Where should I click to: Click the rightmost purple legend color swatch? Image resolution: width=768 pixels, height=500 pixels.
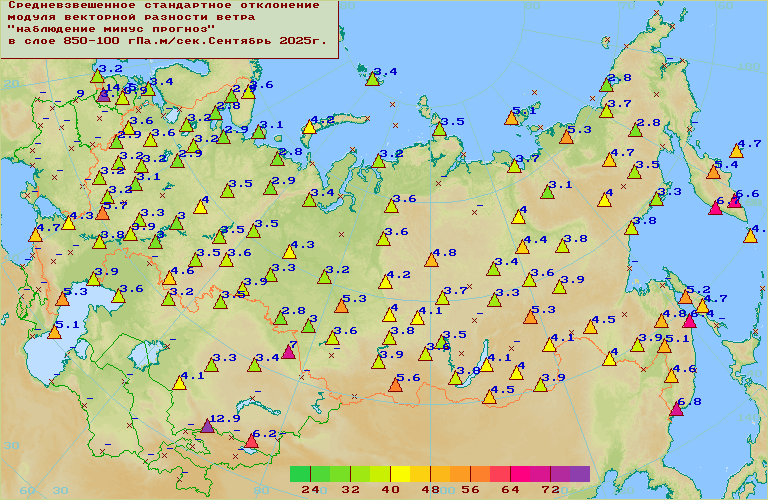point(580,473)
